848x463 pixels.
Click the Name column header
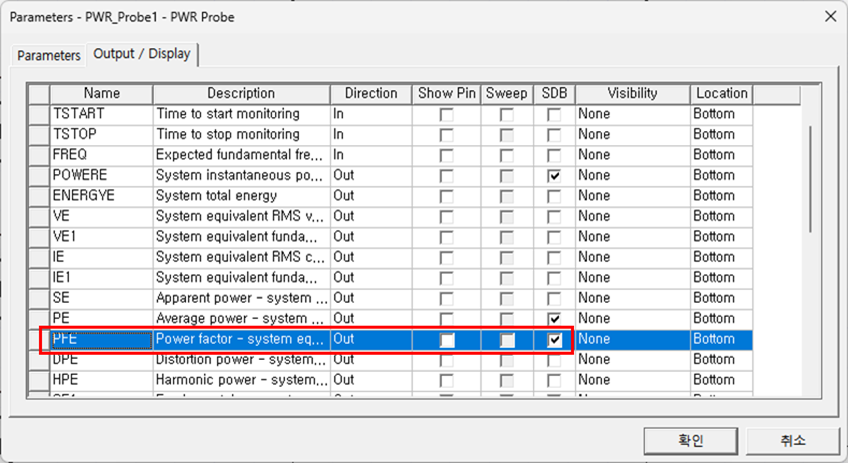[101, 93]
